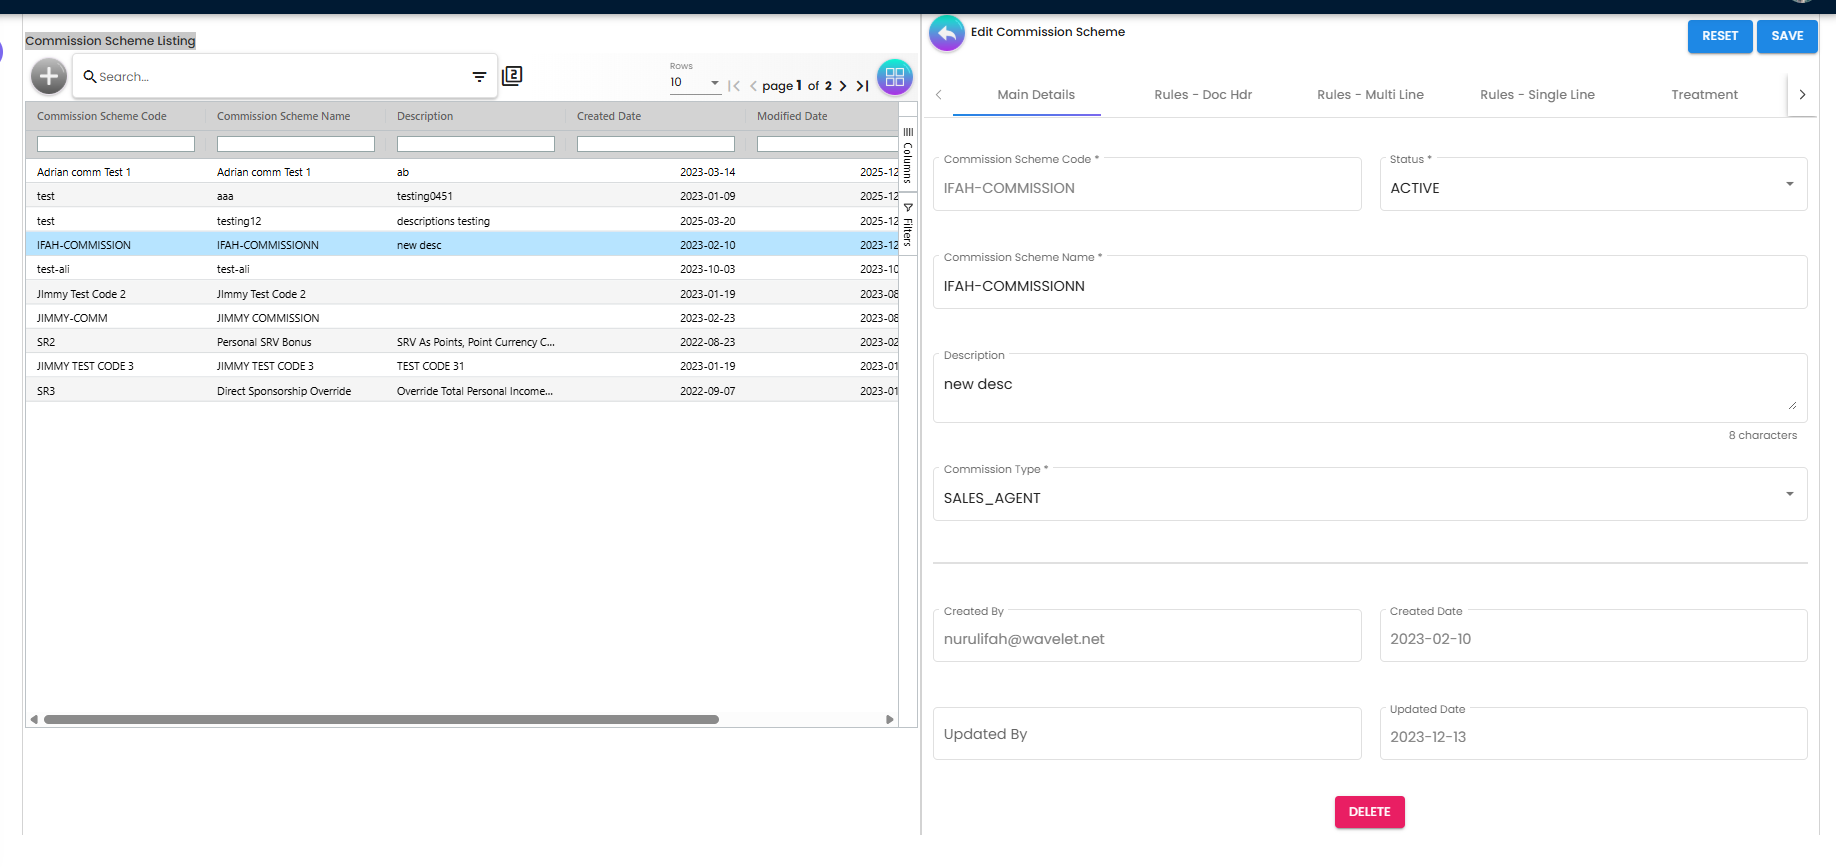The image size is (1836, 867).
Task: Switch to the Main Details tab
Action: [1036, 95]
